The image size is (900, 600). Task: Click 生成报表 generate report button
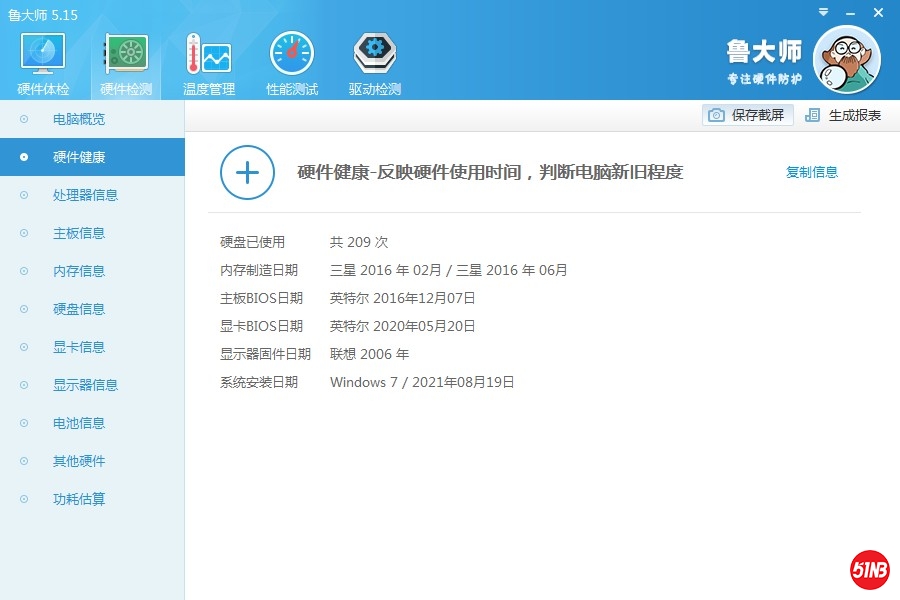(x=843, y=115)
